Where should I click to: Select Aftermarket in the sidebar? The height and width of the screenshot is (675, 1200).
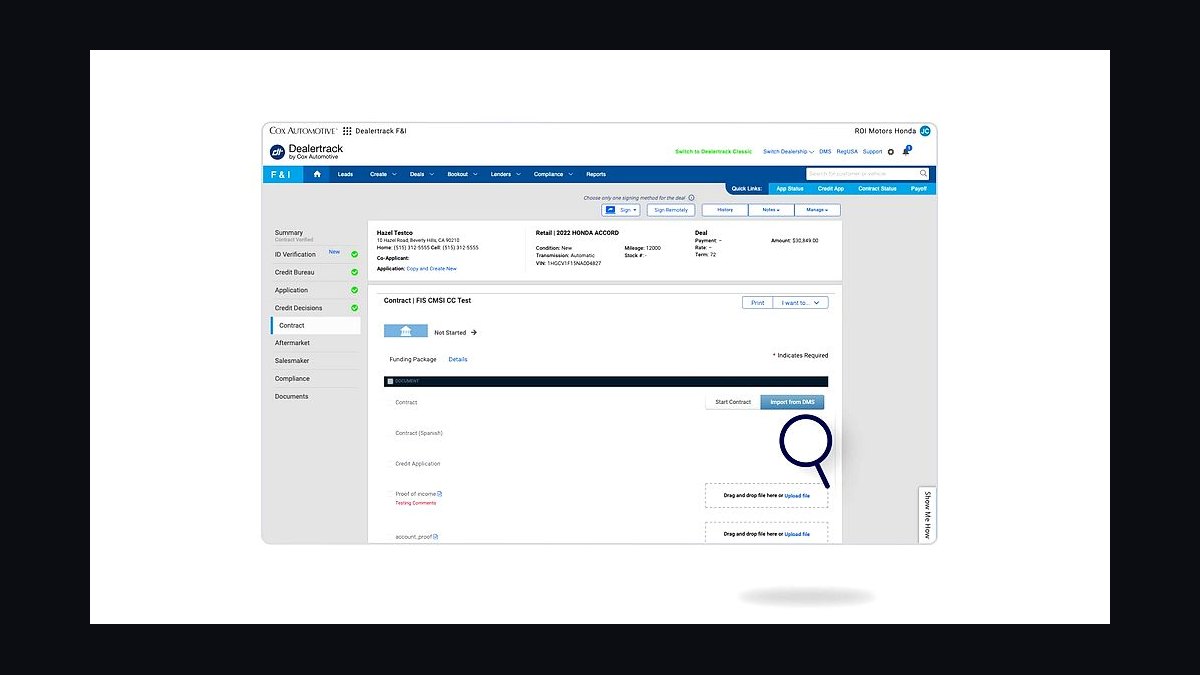[292, 343]
